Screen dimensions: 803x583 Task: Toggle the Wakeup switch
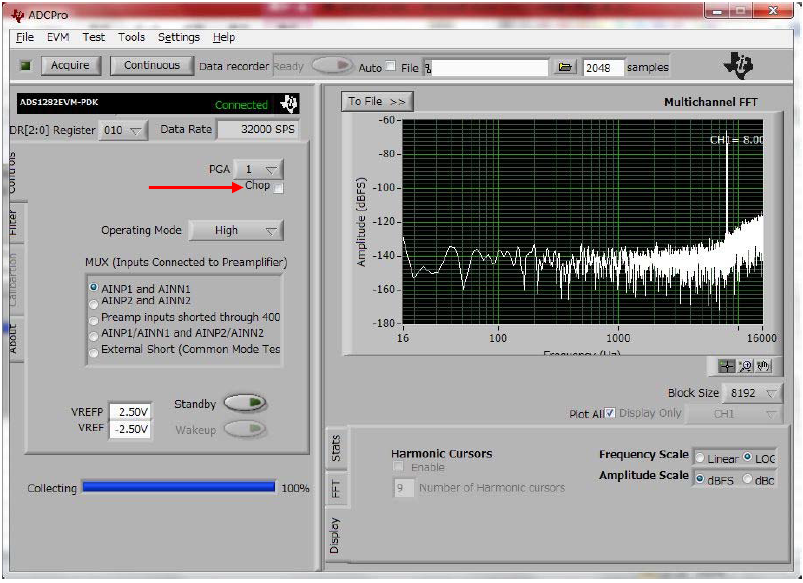246,429
